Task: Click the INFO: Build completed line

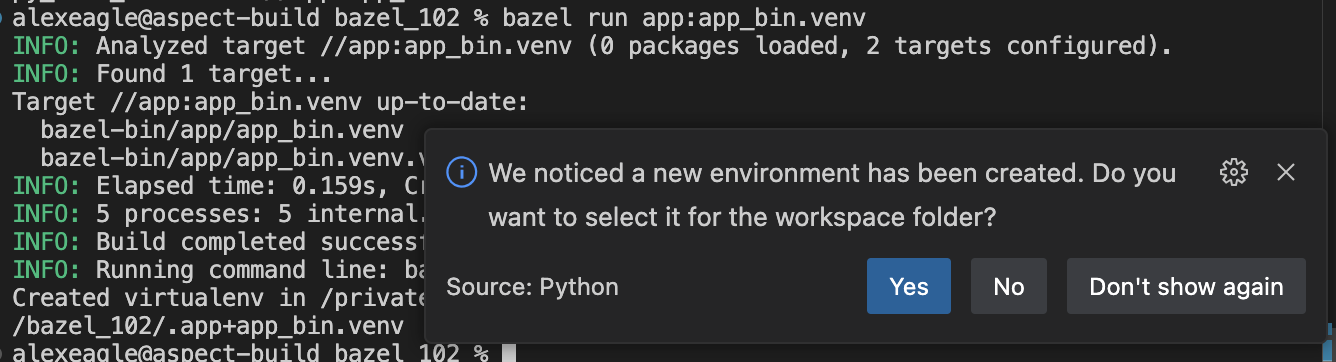Action: (x=219, y=242)
